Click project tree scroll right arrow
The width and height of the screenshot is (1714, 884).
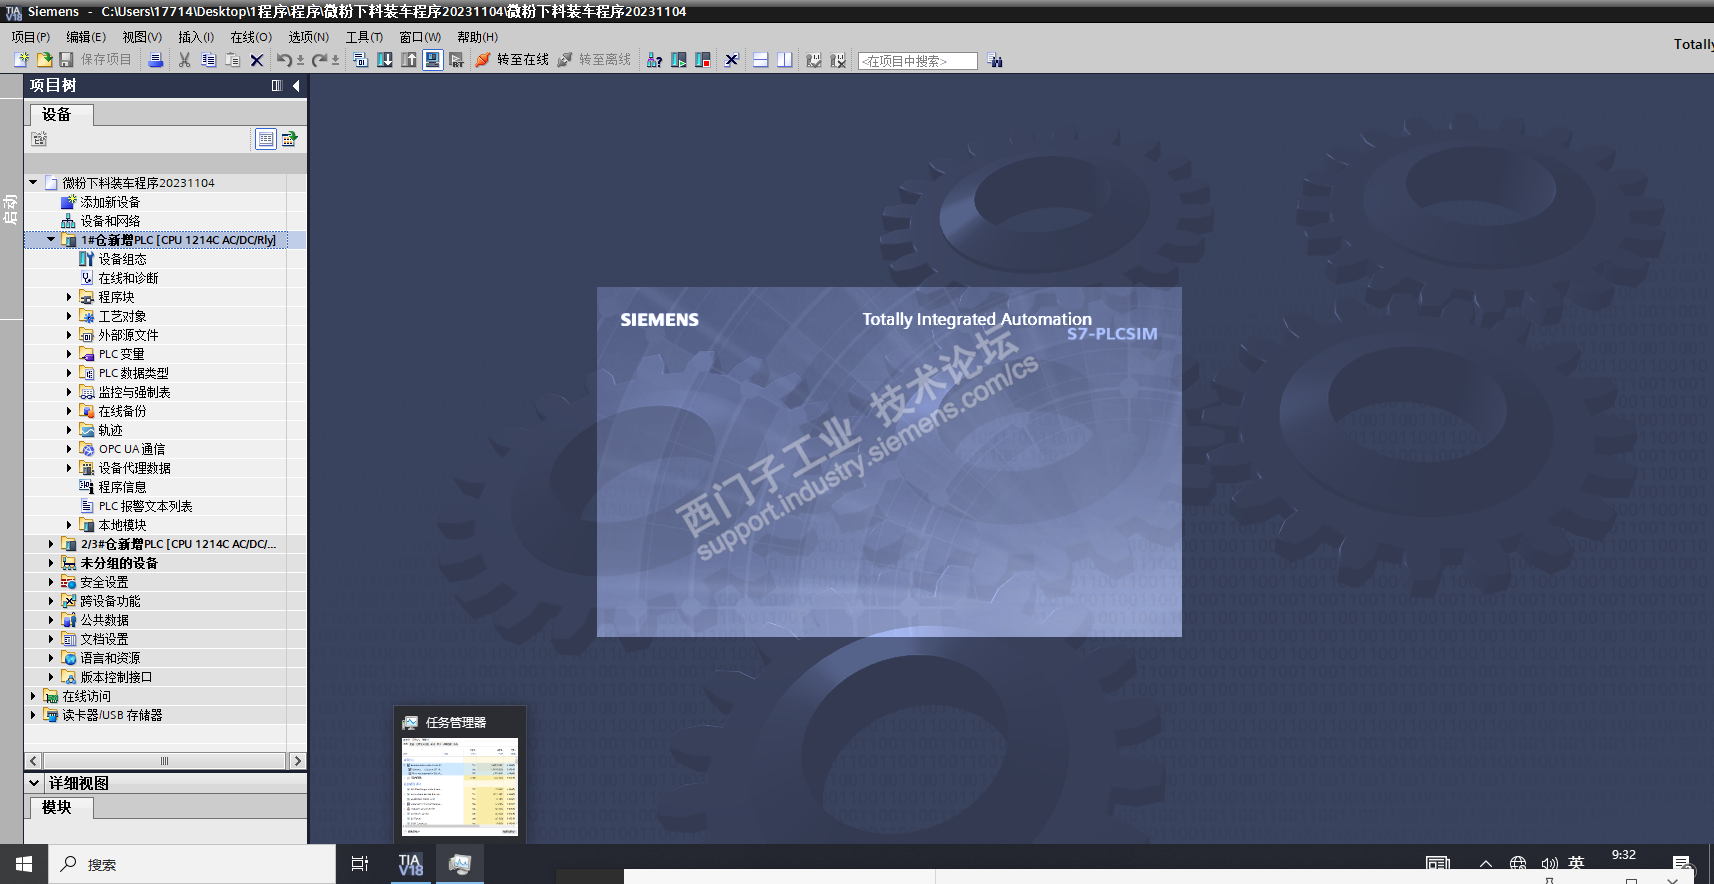coord(297,761)
